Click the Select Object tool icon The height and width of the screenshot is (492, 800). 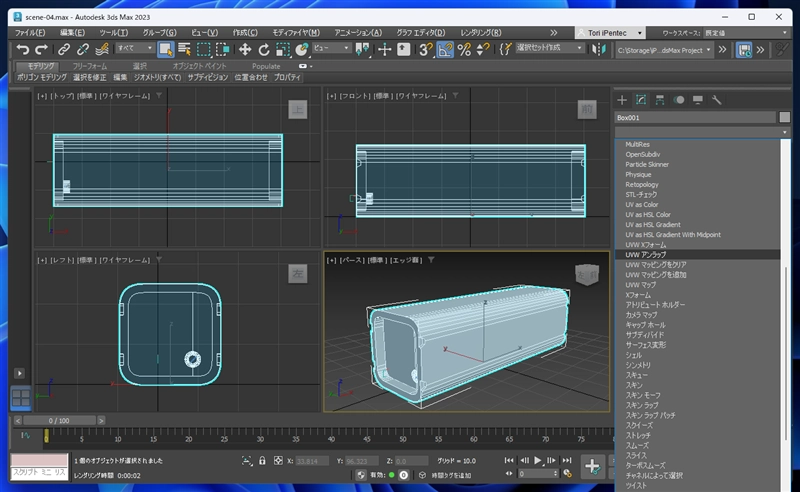tap(166, 48)
